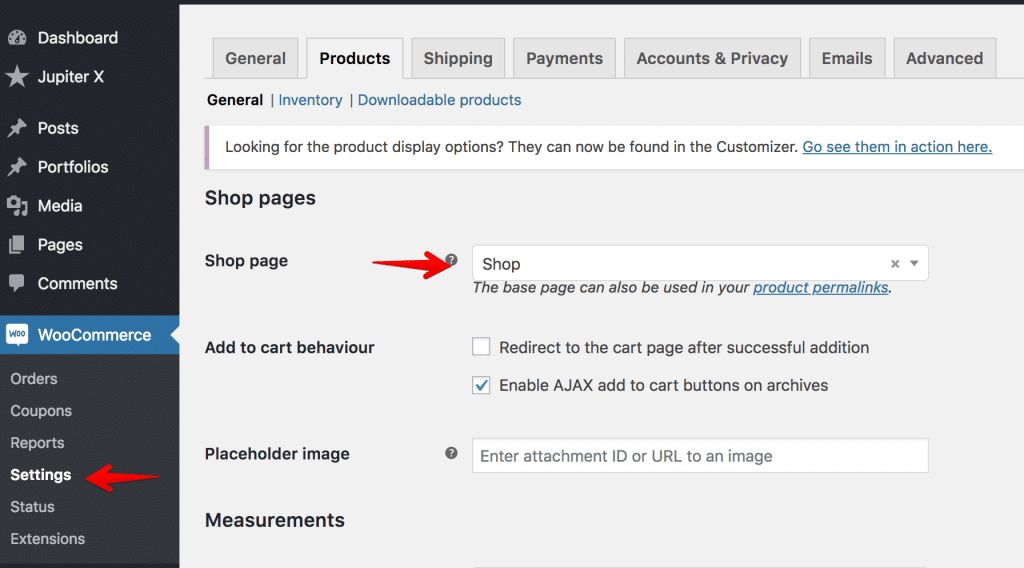1024x568 pixels.
Task: Switch to the Shipping tab
Action: [x=458, y=58]
